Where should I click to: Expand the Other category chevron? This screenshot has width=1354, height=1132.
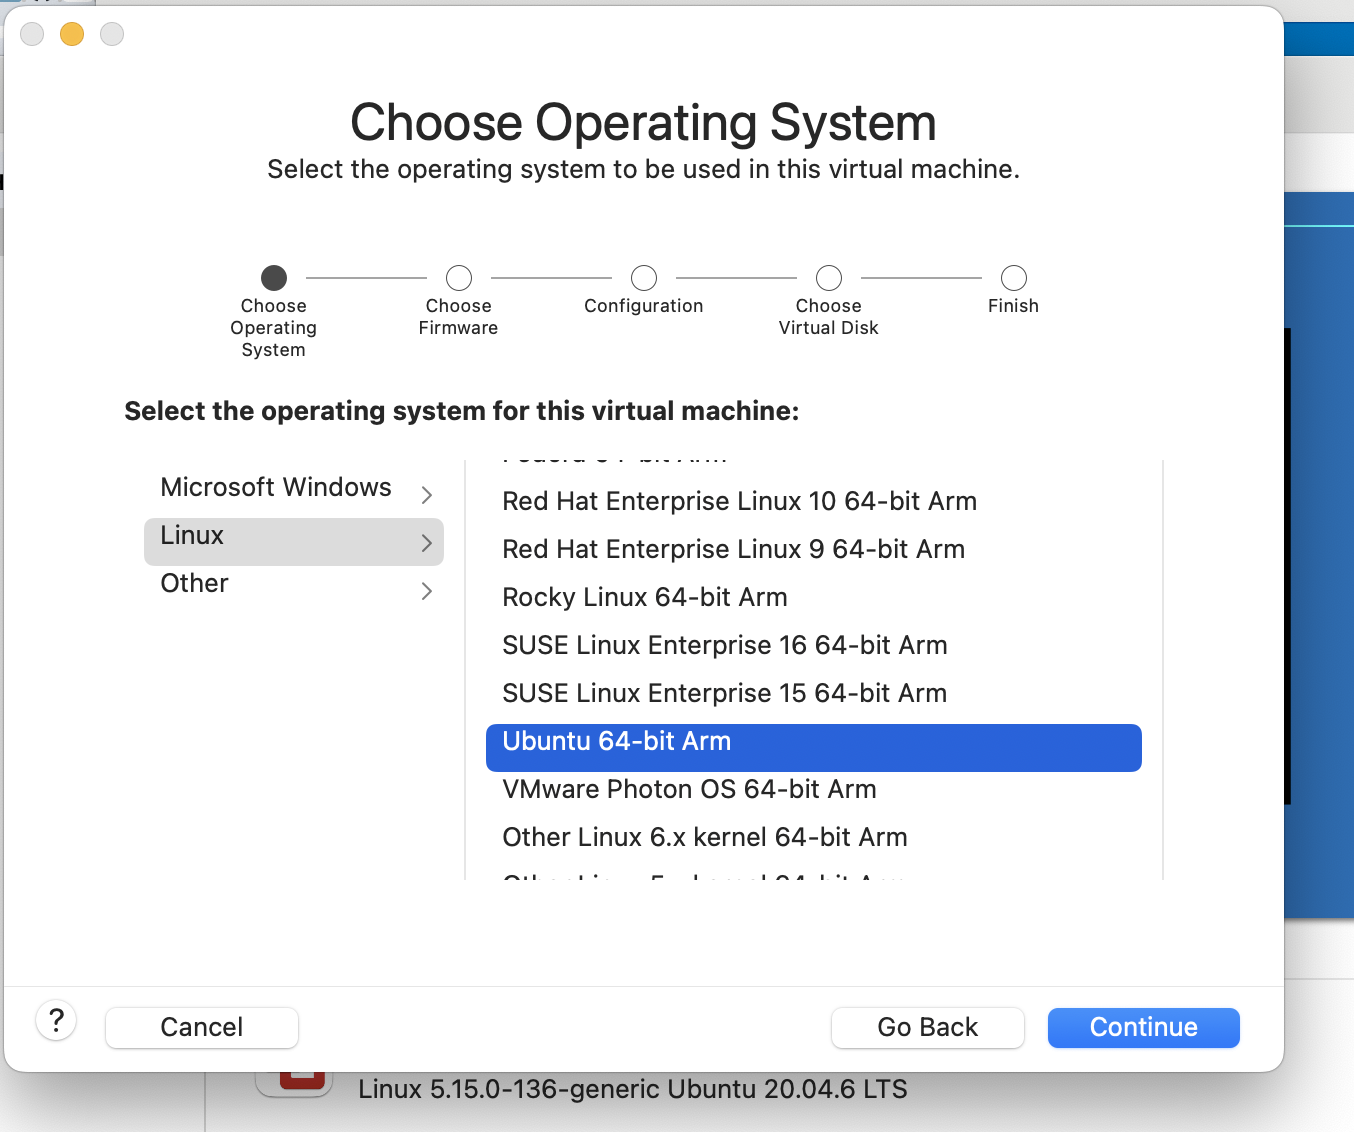(x=427, y=591)
